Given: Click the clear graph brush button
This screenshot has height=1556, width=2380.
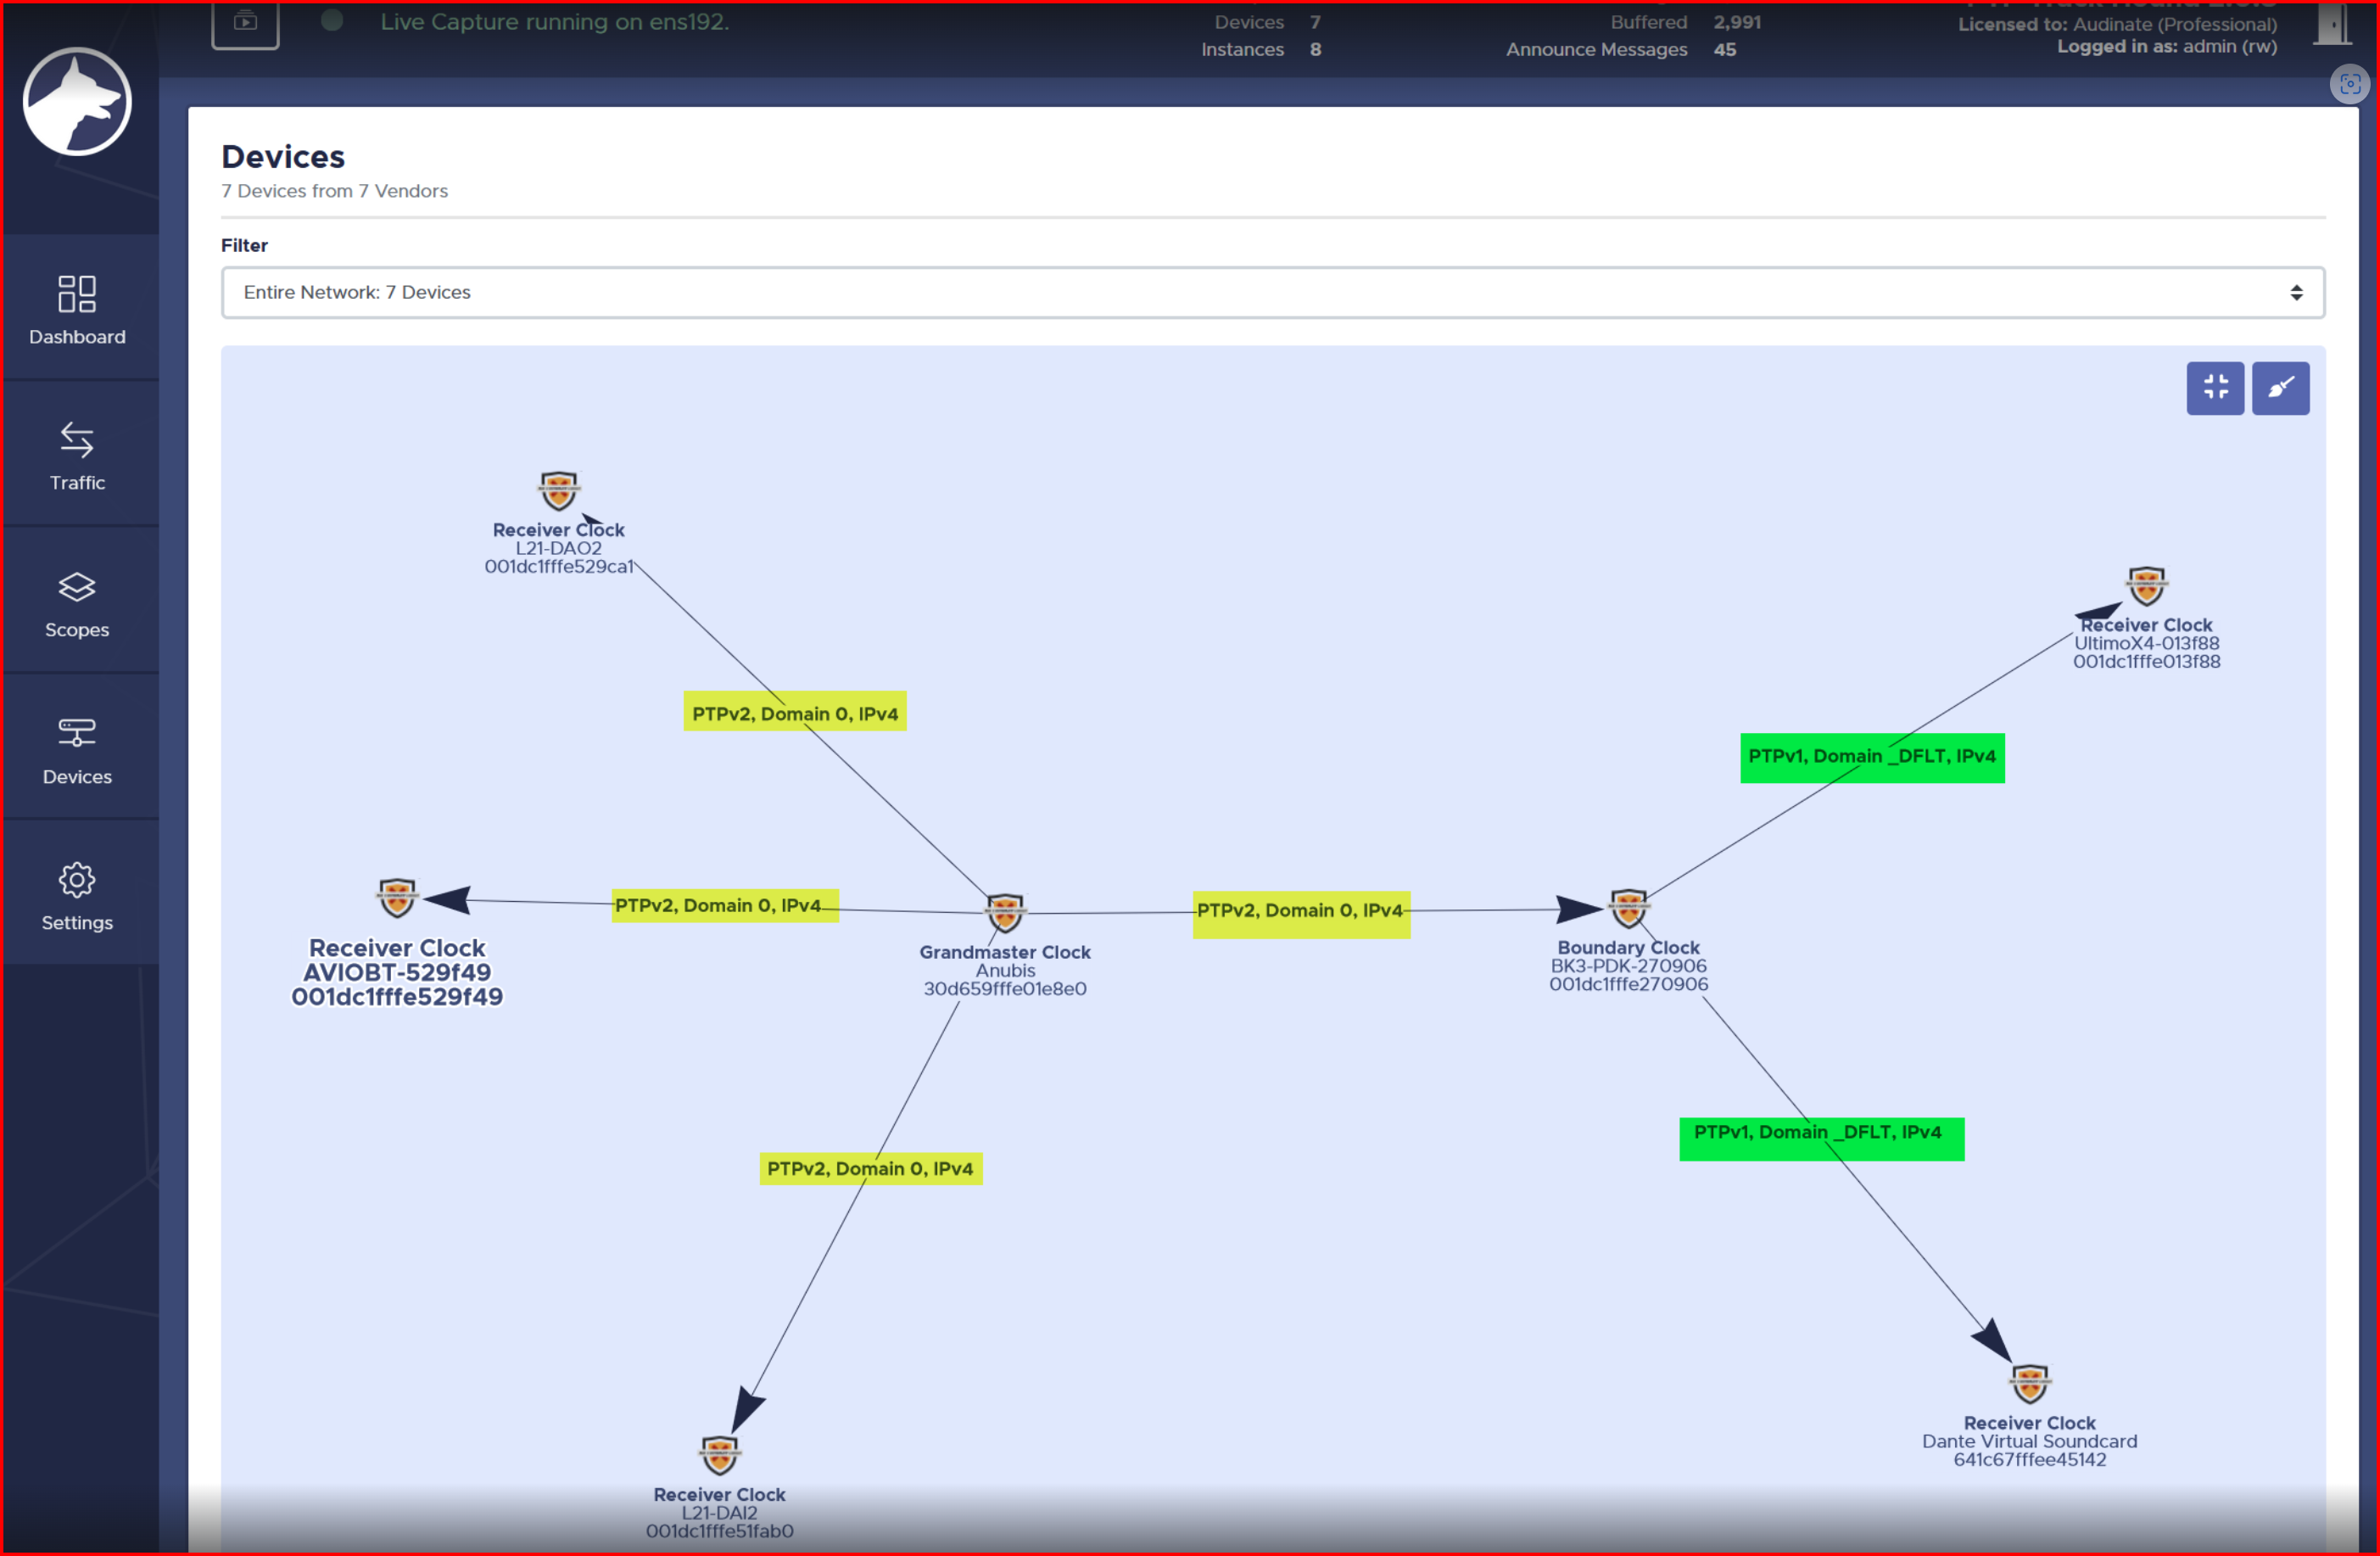Looking at the screenshot, I should pyautogui.click(x=2280, y=388).
